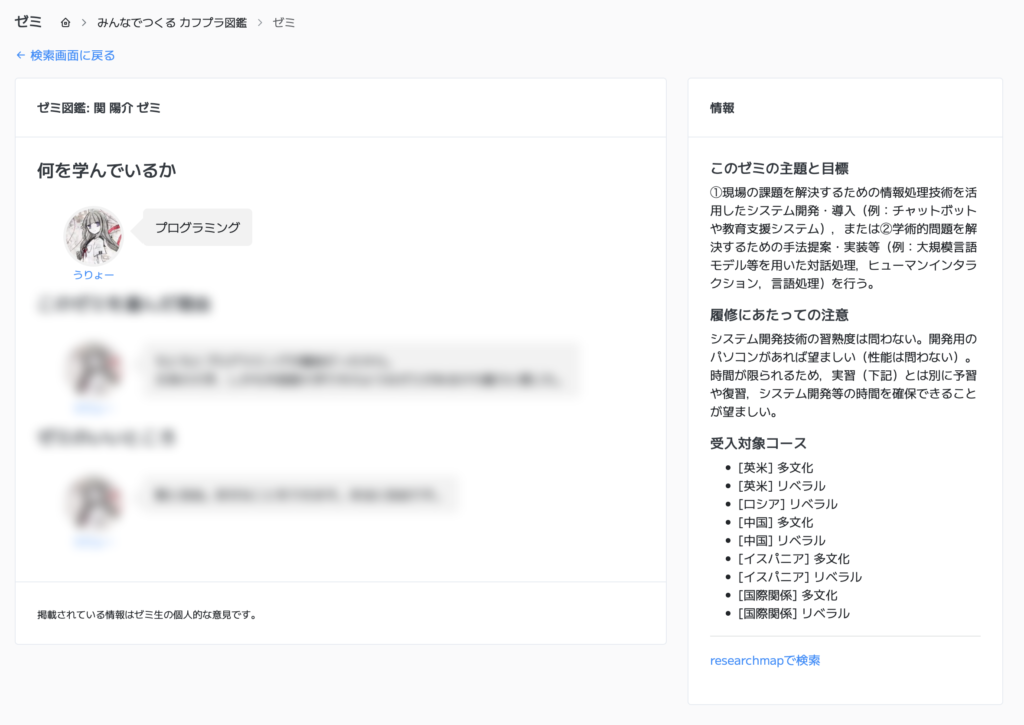This screenshot has width=1024, height=725.
Task: Open the うりょー username link under first avatar
Action: [93, 275]
